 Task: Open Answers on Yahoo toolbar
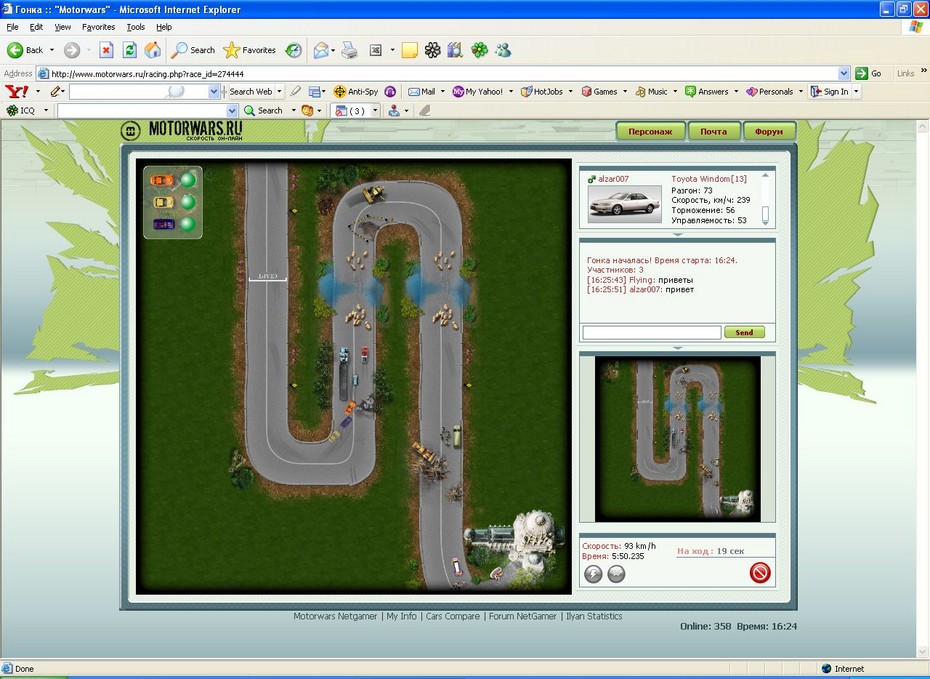click(706, 91)
